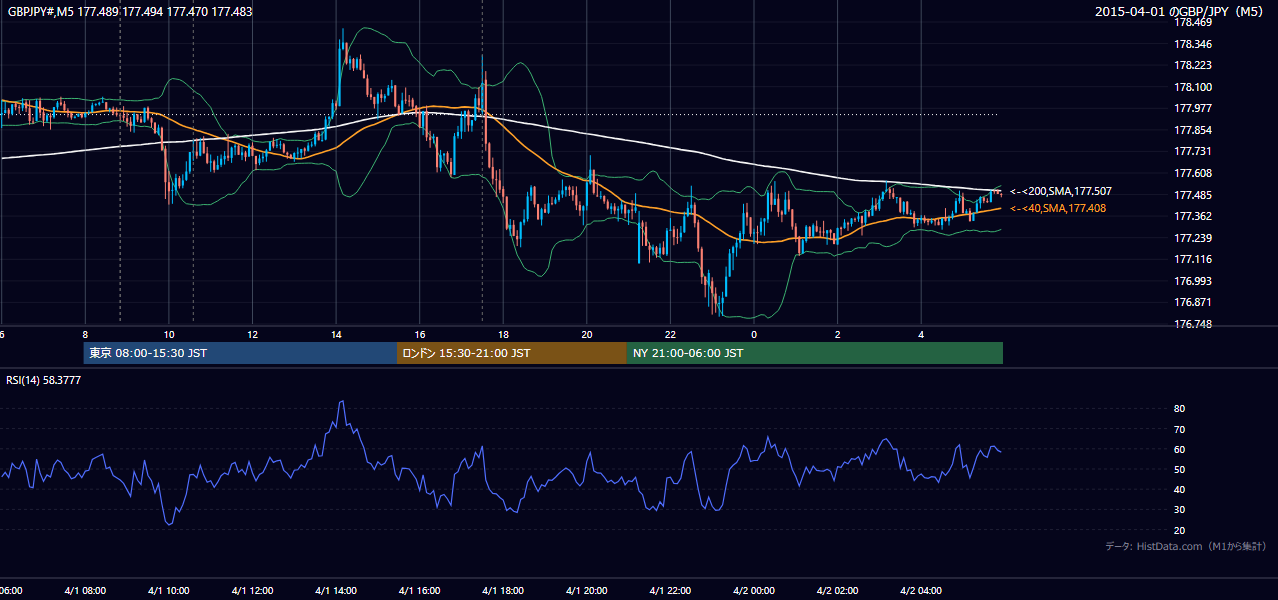Click hour 12 on the price chart time axis
Viewport: 1278px width, 600px height.
[252, 334]
